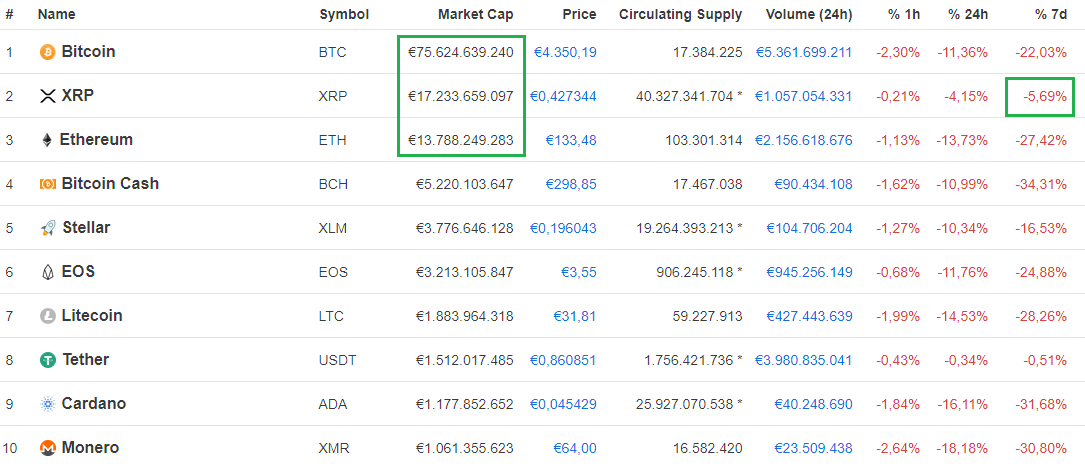Open Monero volume €23.509.438

[x=813, y=448]
